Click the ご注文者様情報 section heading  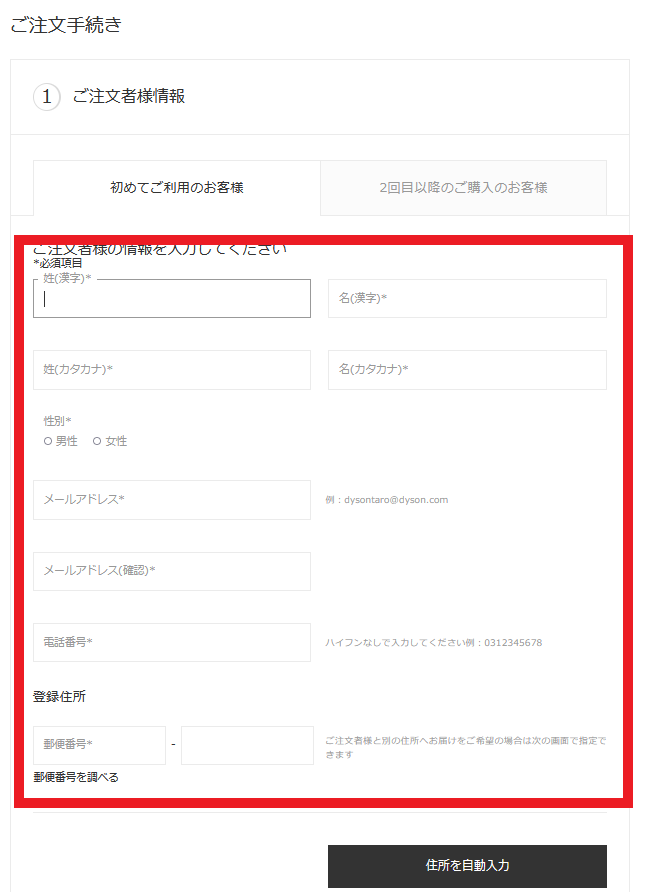click(128, 97)
